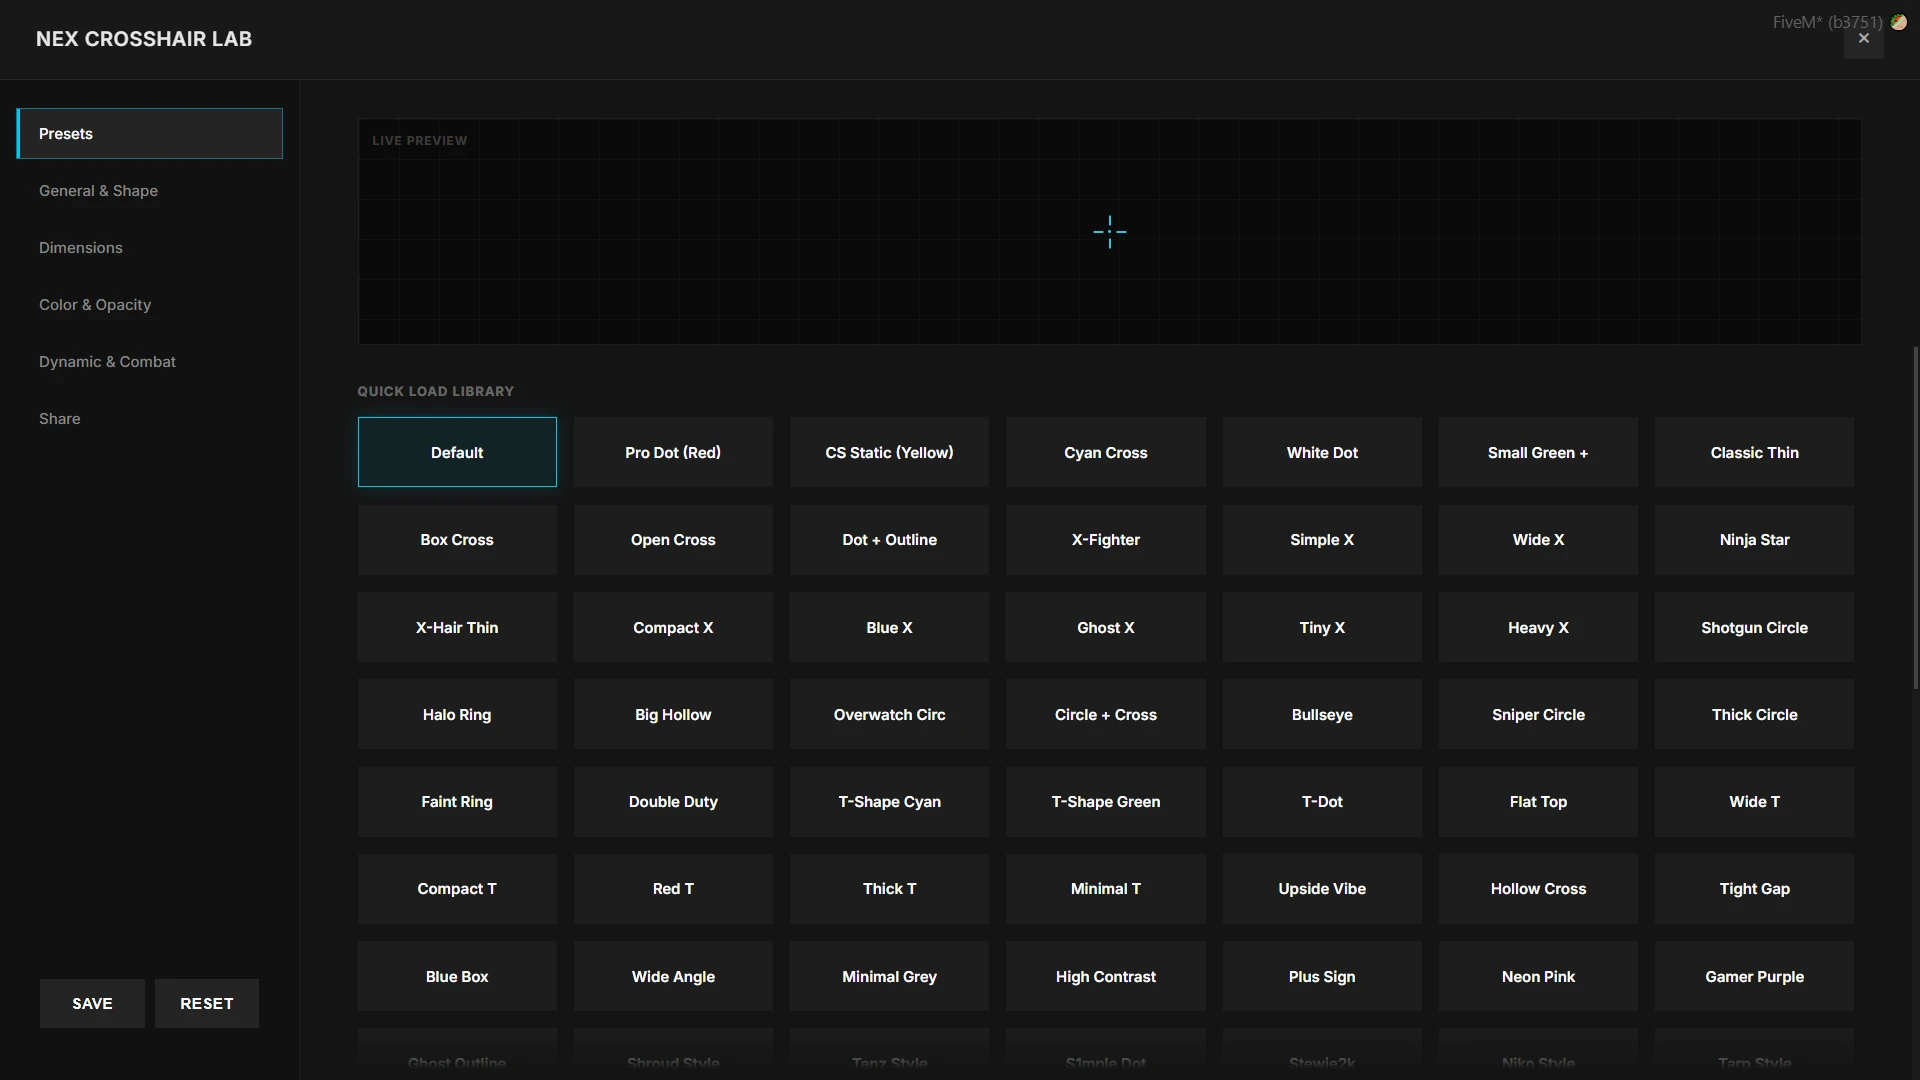Choose the Halo Ring preset
This screenshot has height=1080, width=1920.
[457, 714]
